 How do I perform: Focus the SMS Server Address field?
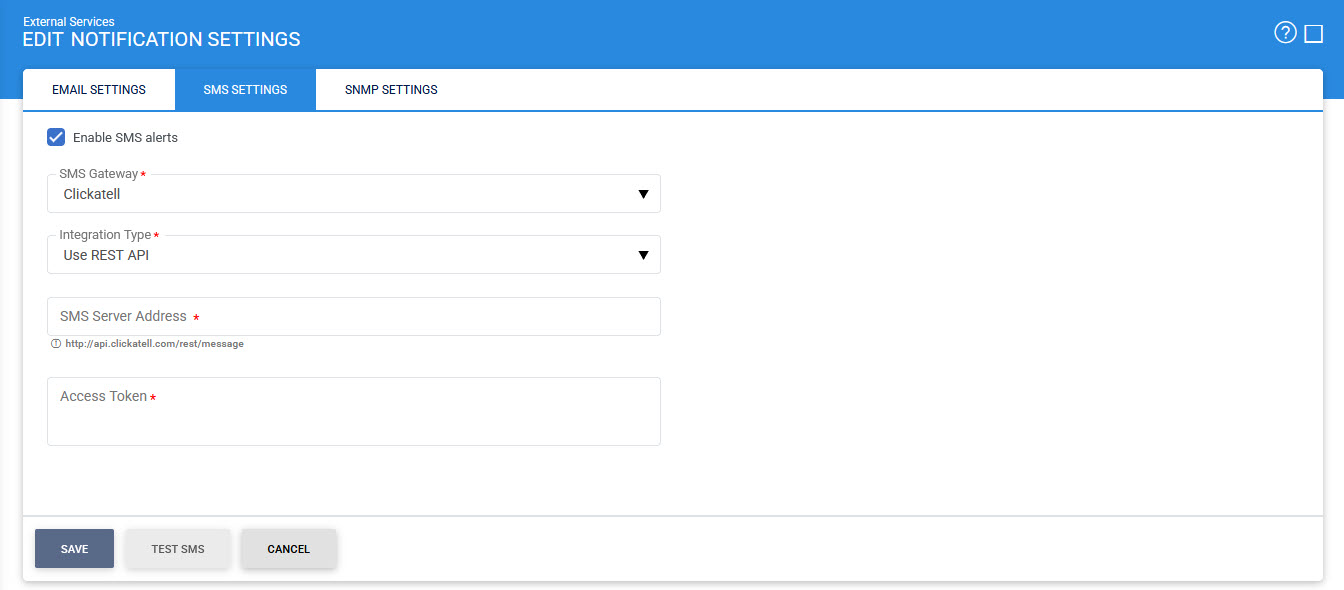353,317
